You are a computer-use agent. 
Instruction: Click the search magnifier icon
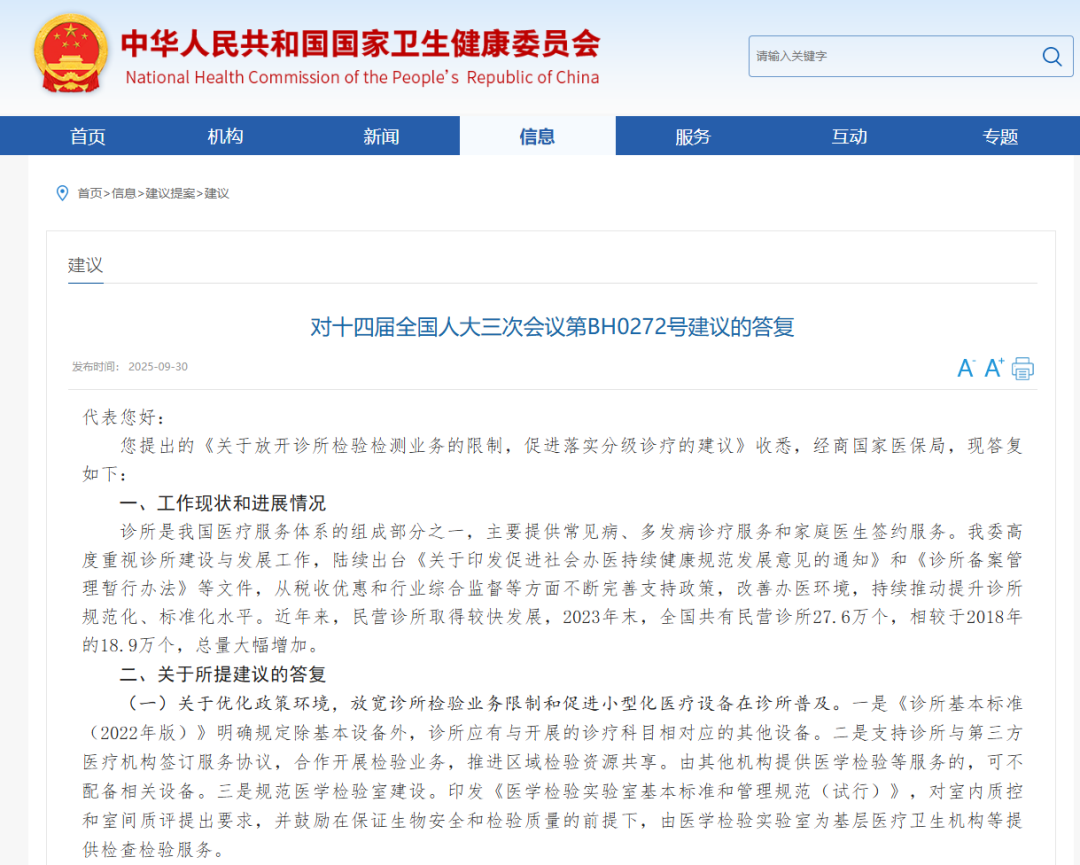tap(1050, 56)
